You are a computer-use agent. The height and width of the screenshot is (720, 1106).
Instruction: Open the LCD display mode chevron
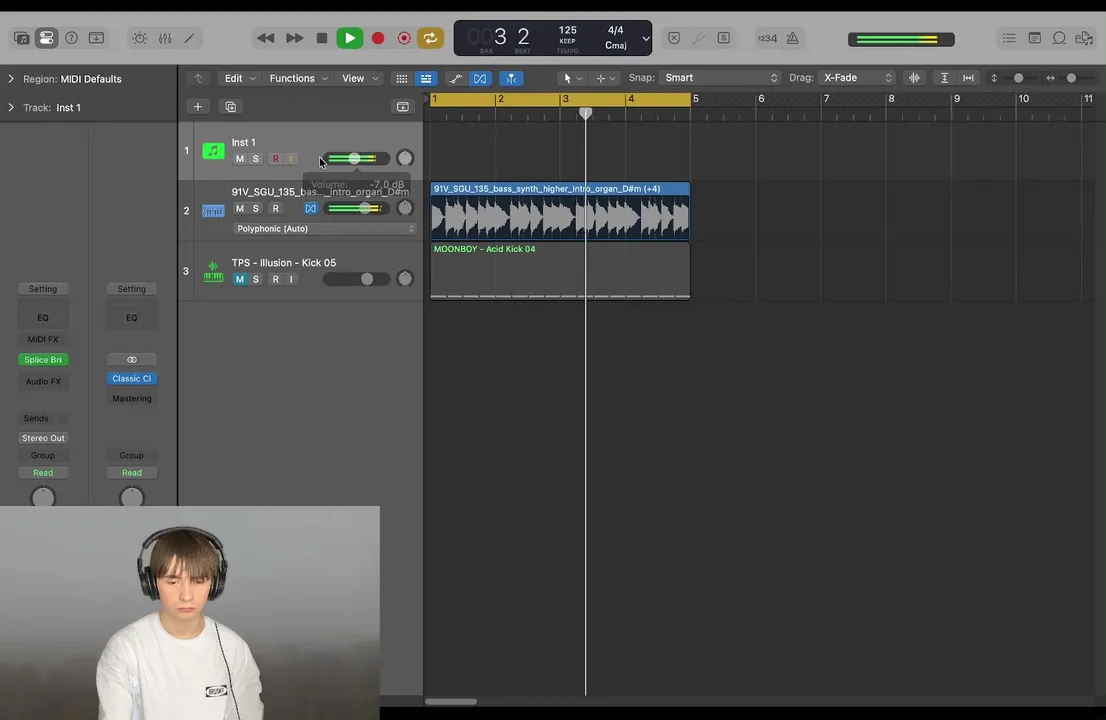645,39
